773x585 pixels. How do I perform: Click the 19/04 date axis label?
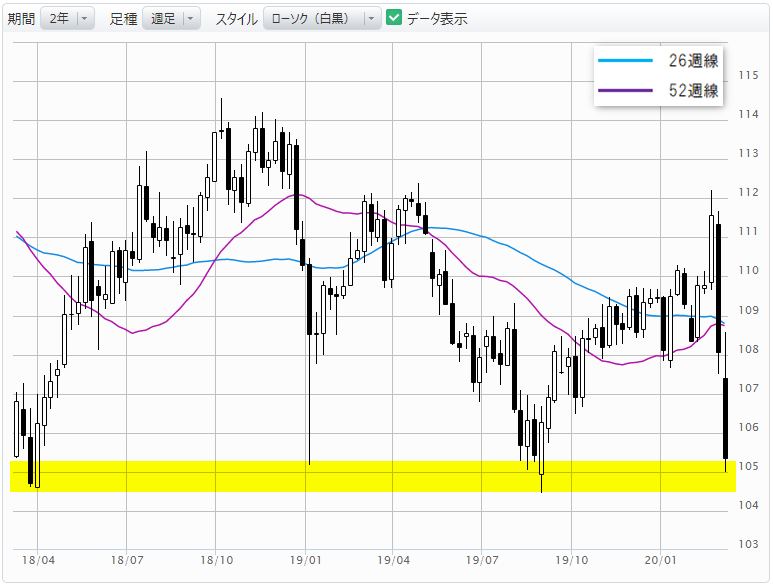tap(393, 560)
